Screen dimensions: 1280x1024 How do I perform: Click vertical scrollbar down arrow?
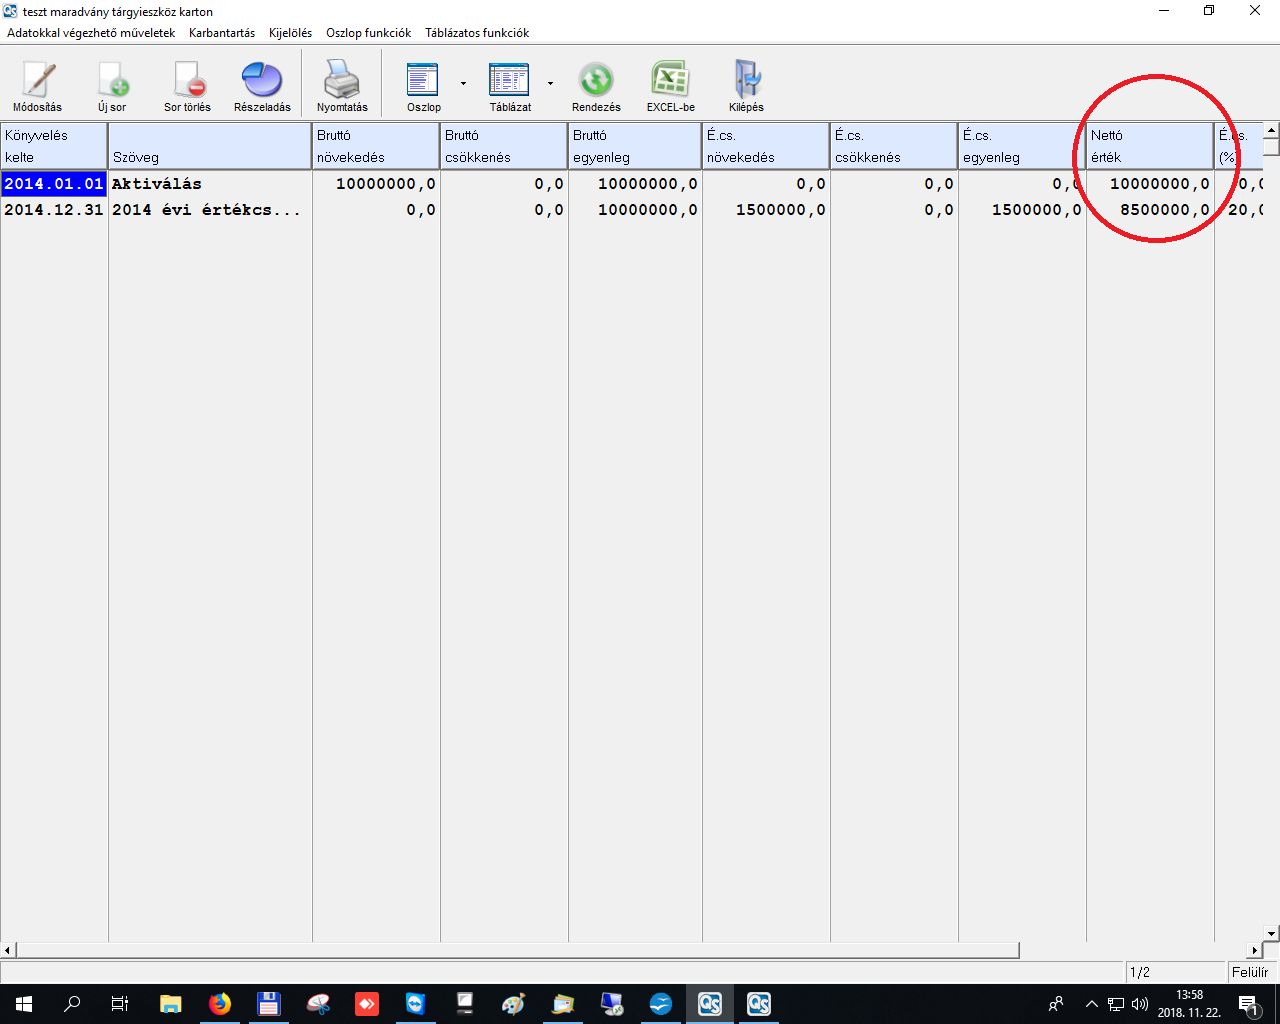pos(1271,934)
